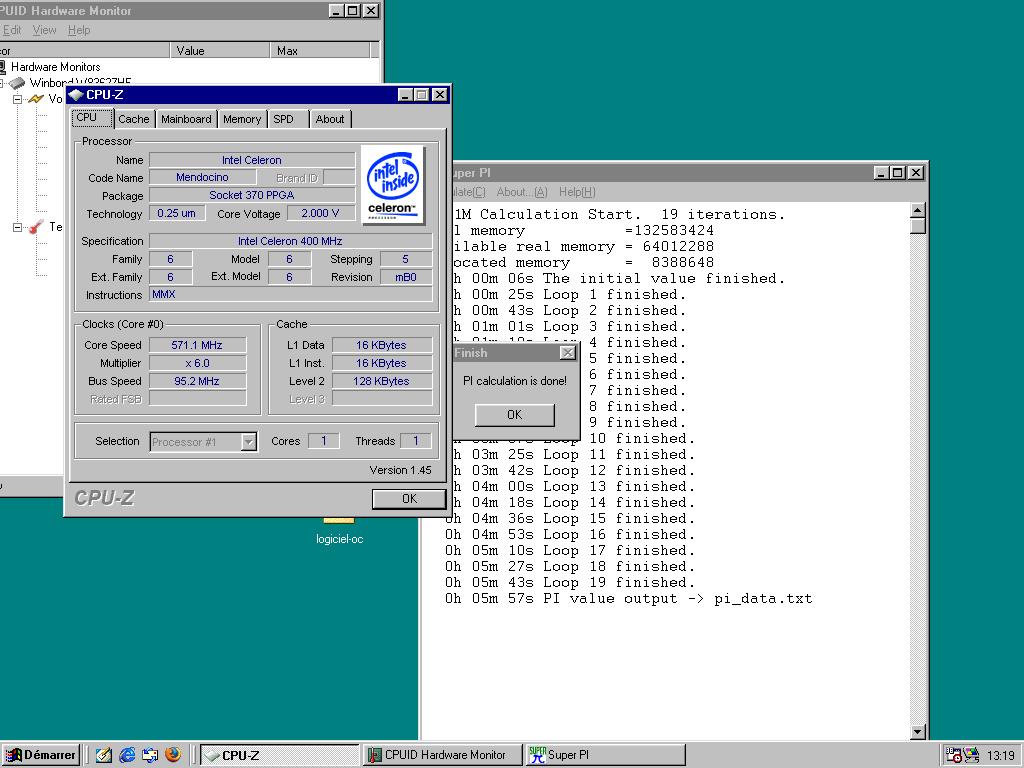Click the CPU-Z title bar icon
1024x768 pixels.
pyautogui.click(x=76, y=95)
